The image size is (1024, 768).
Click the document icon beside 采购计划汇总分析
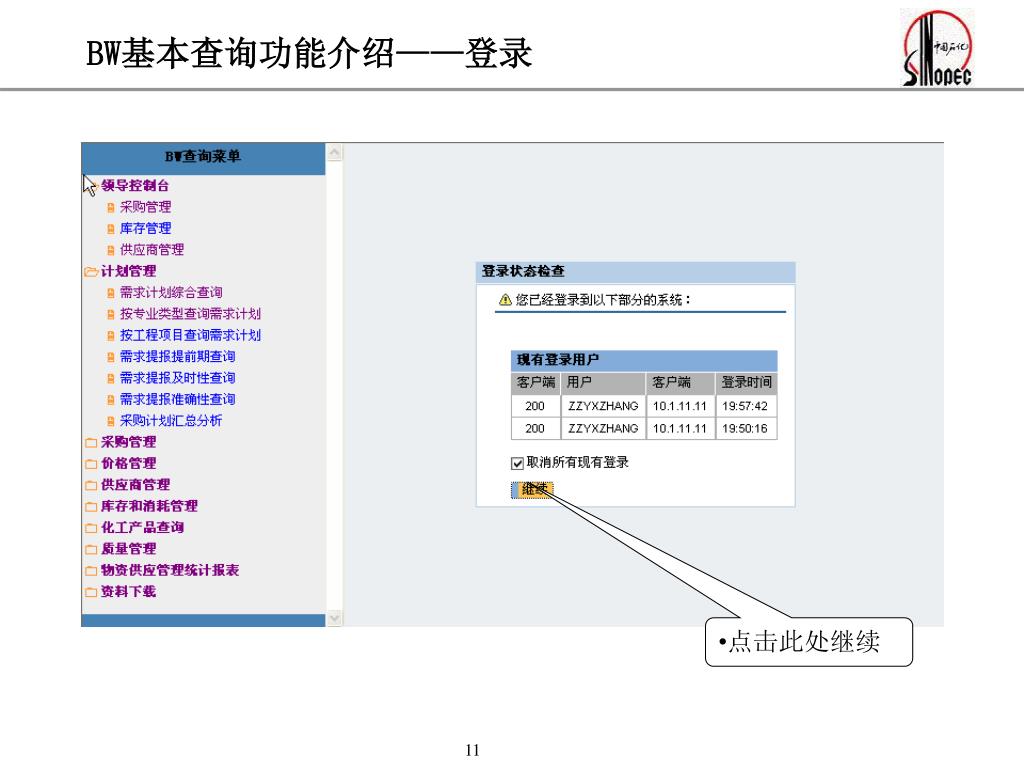(111, 421)
